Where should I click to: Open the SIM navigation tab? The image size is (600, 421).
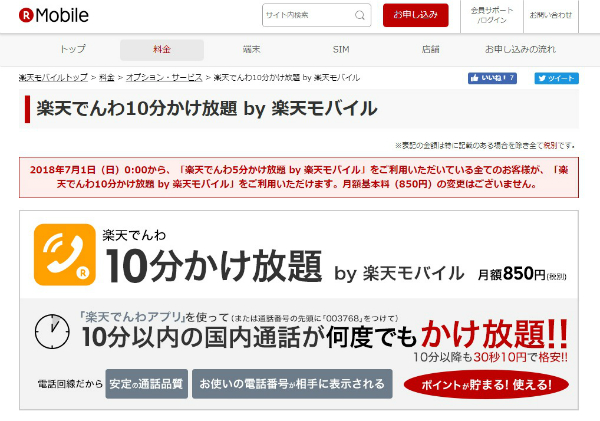point(341,49)
